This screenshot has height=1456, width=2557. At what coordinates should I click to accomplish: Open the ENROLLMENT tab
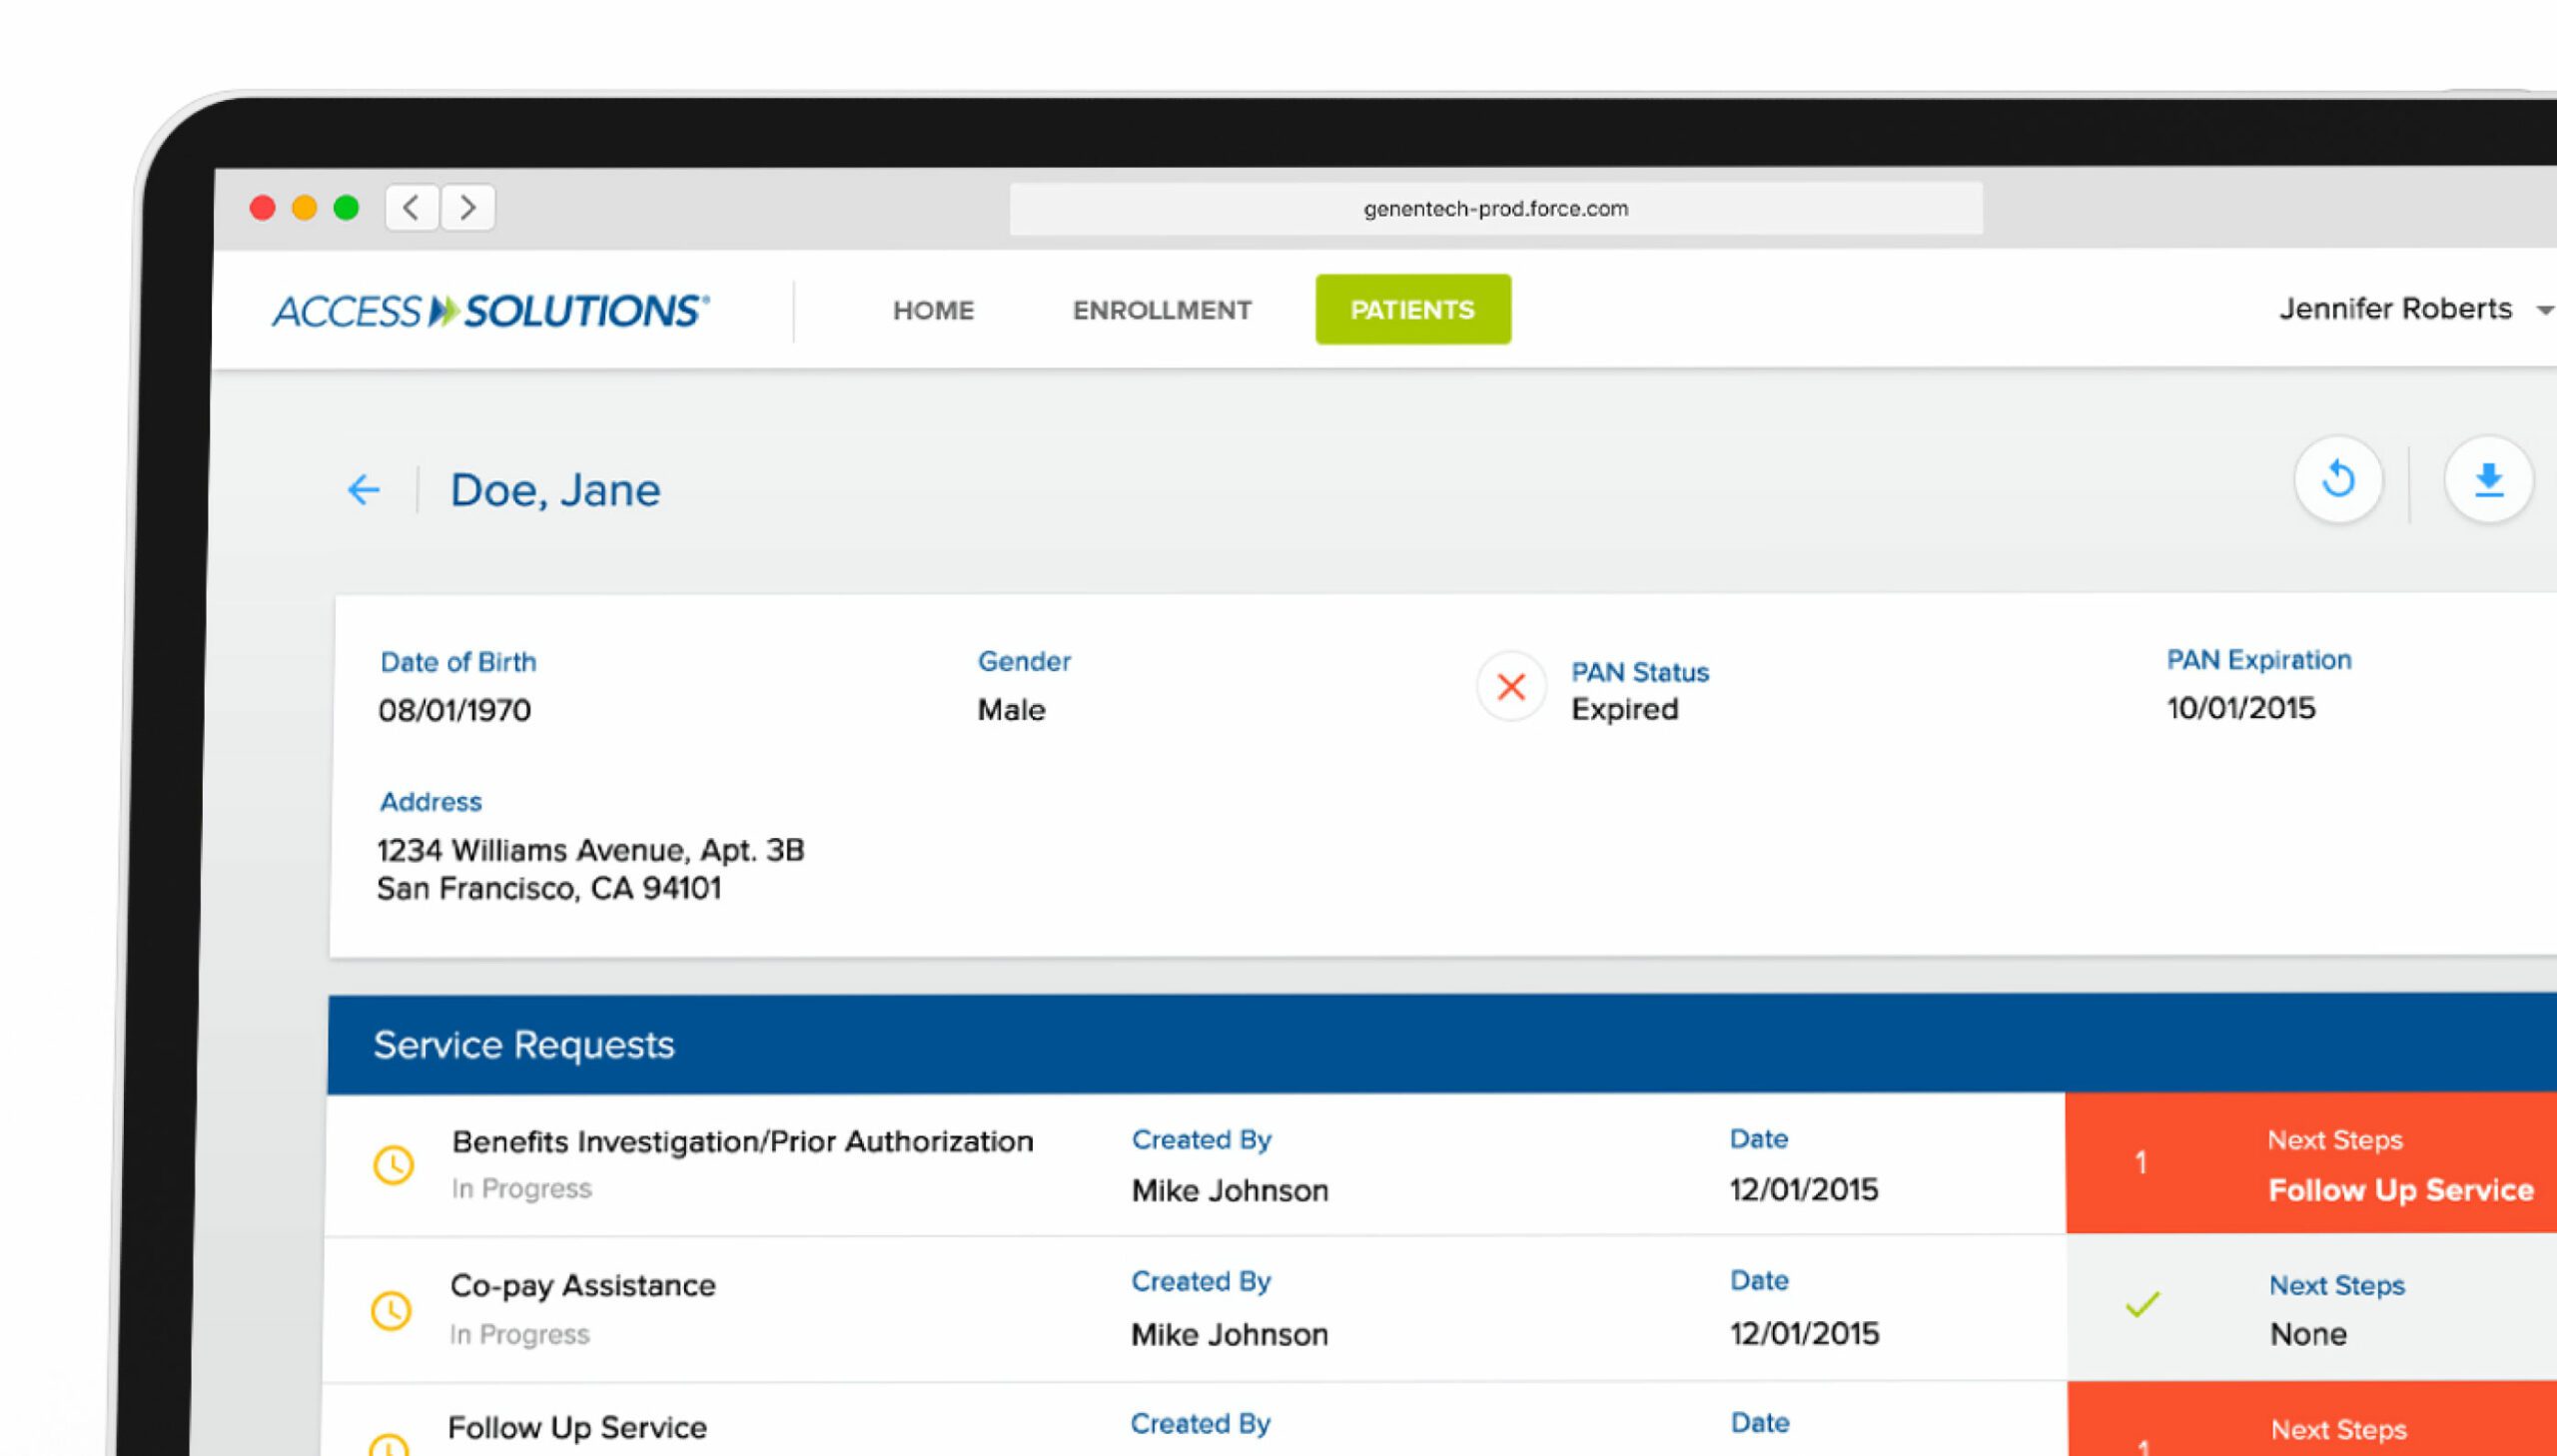click(x=1161, y=310)
